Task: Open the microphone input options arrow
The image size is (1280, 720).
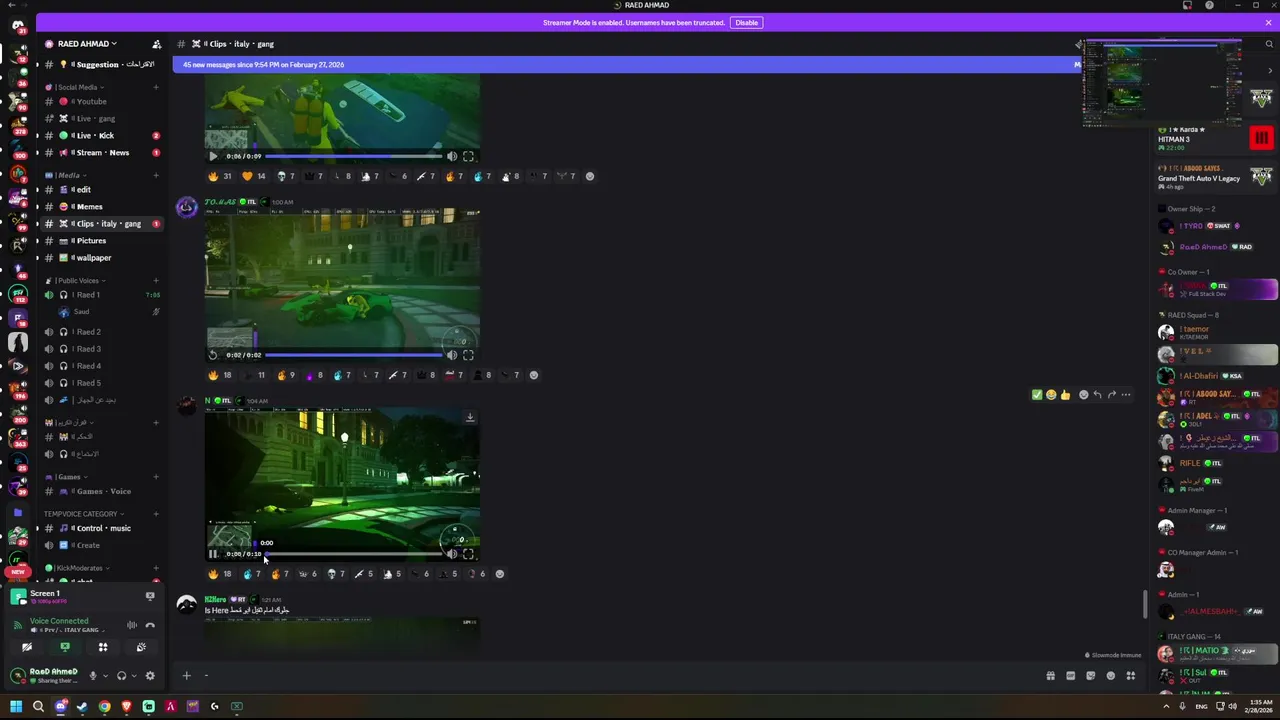Action: [104, 675]
